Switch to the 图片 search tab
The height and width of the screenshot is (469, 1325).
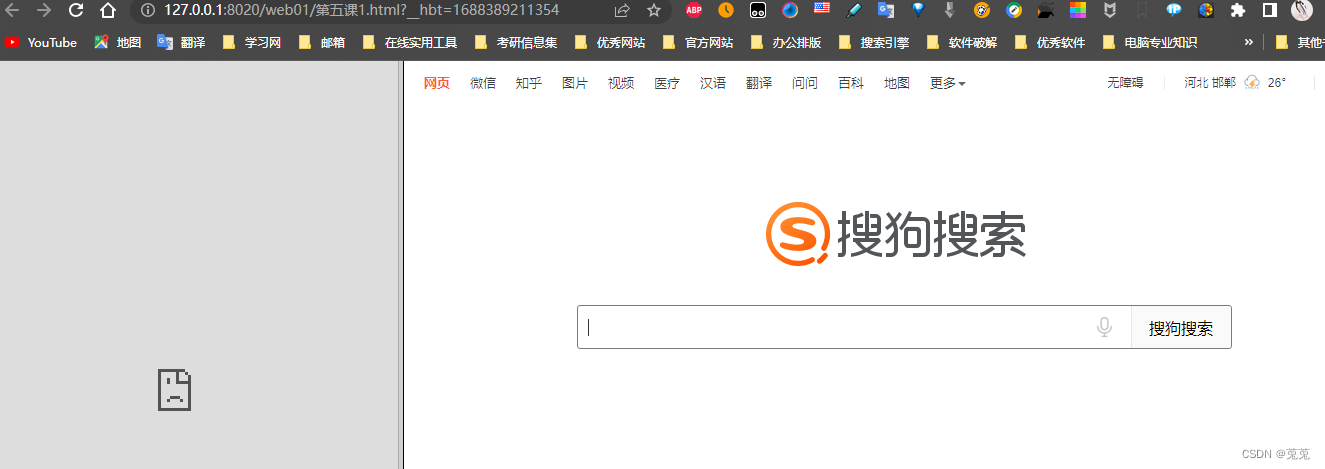[x=575, y=83]
